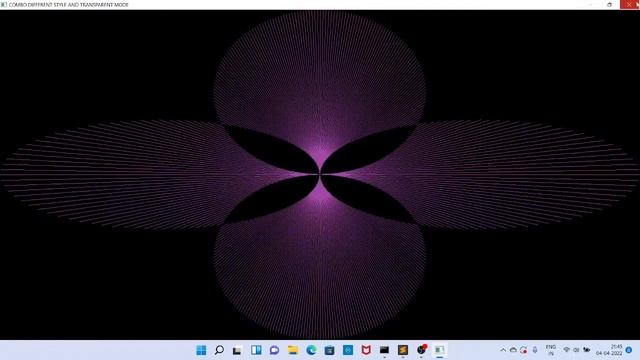Open the Widgets panel icon
The width and height of the screenshot is (640, 360).
(256, 350)
